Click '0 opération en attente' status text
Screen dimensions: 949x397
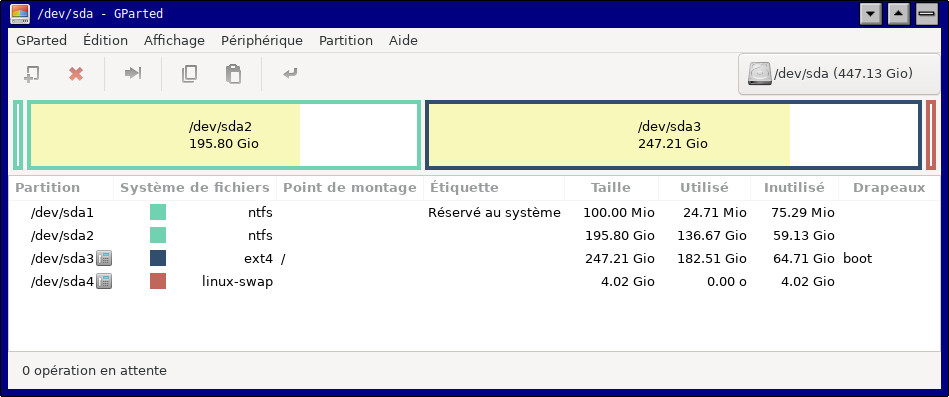click(x=94, y=370)
